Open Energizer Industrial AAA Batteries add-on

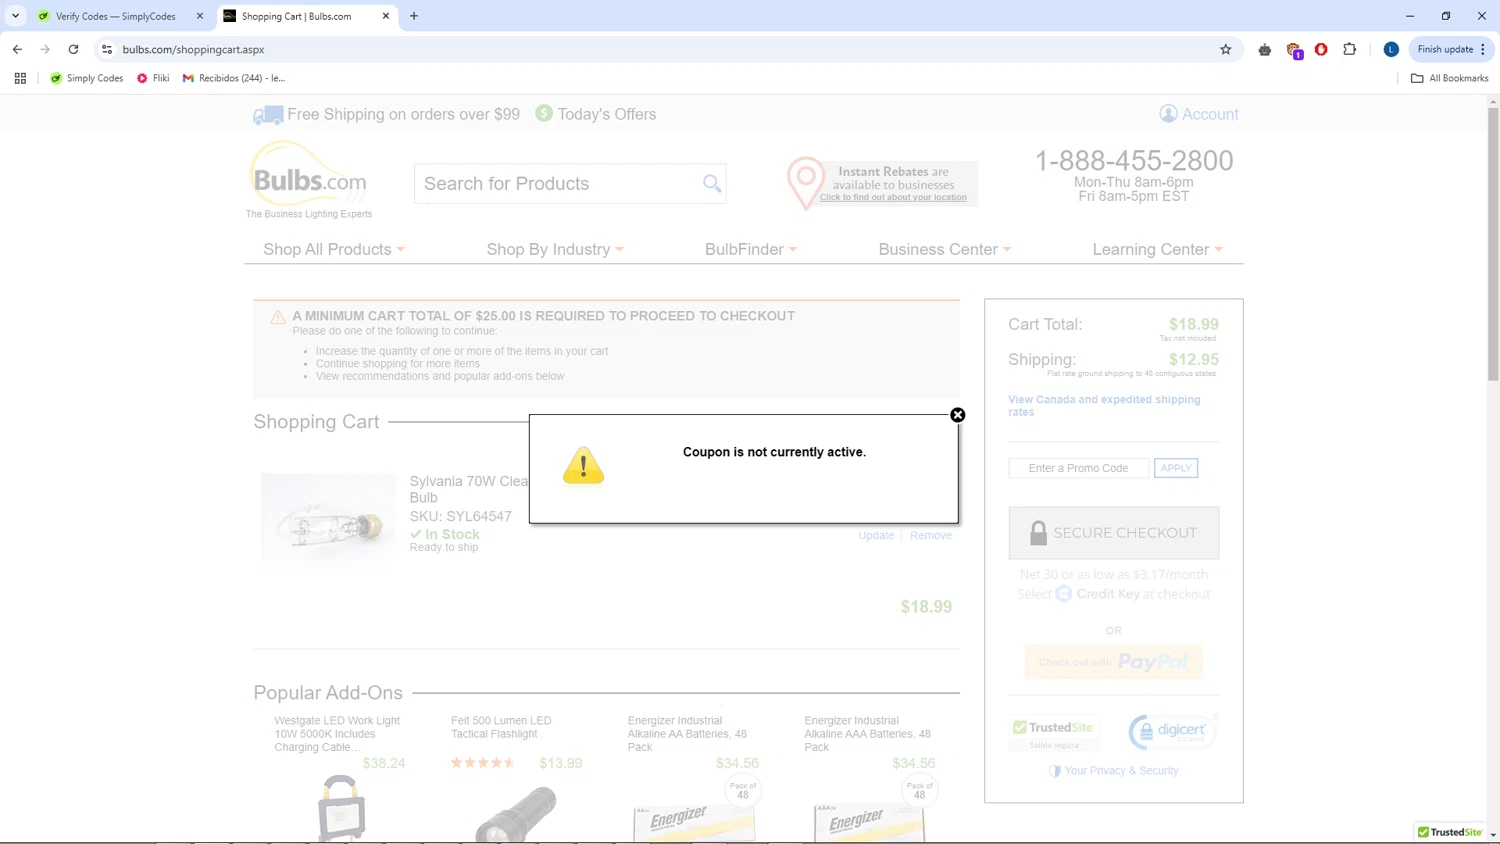[x=867, y=734]
